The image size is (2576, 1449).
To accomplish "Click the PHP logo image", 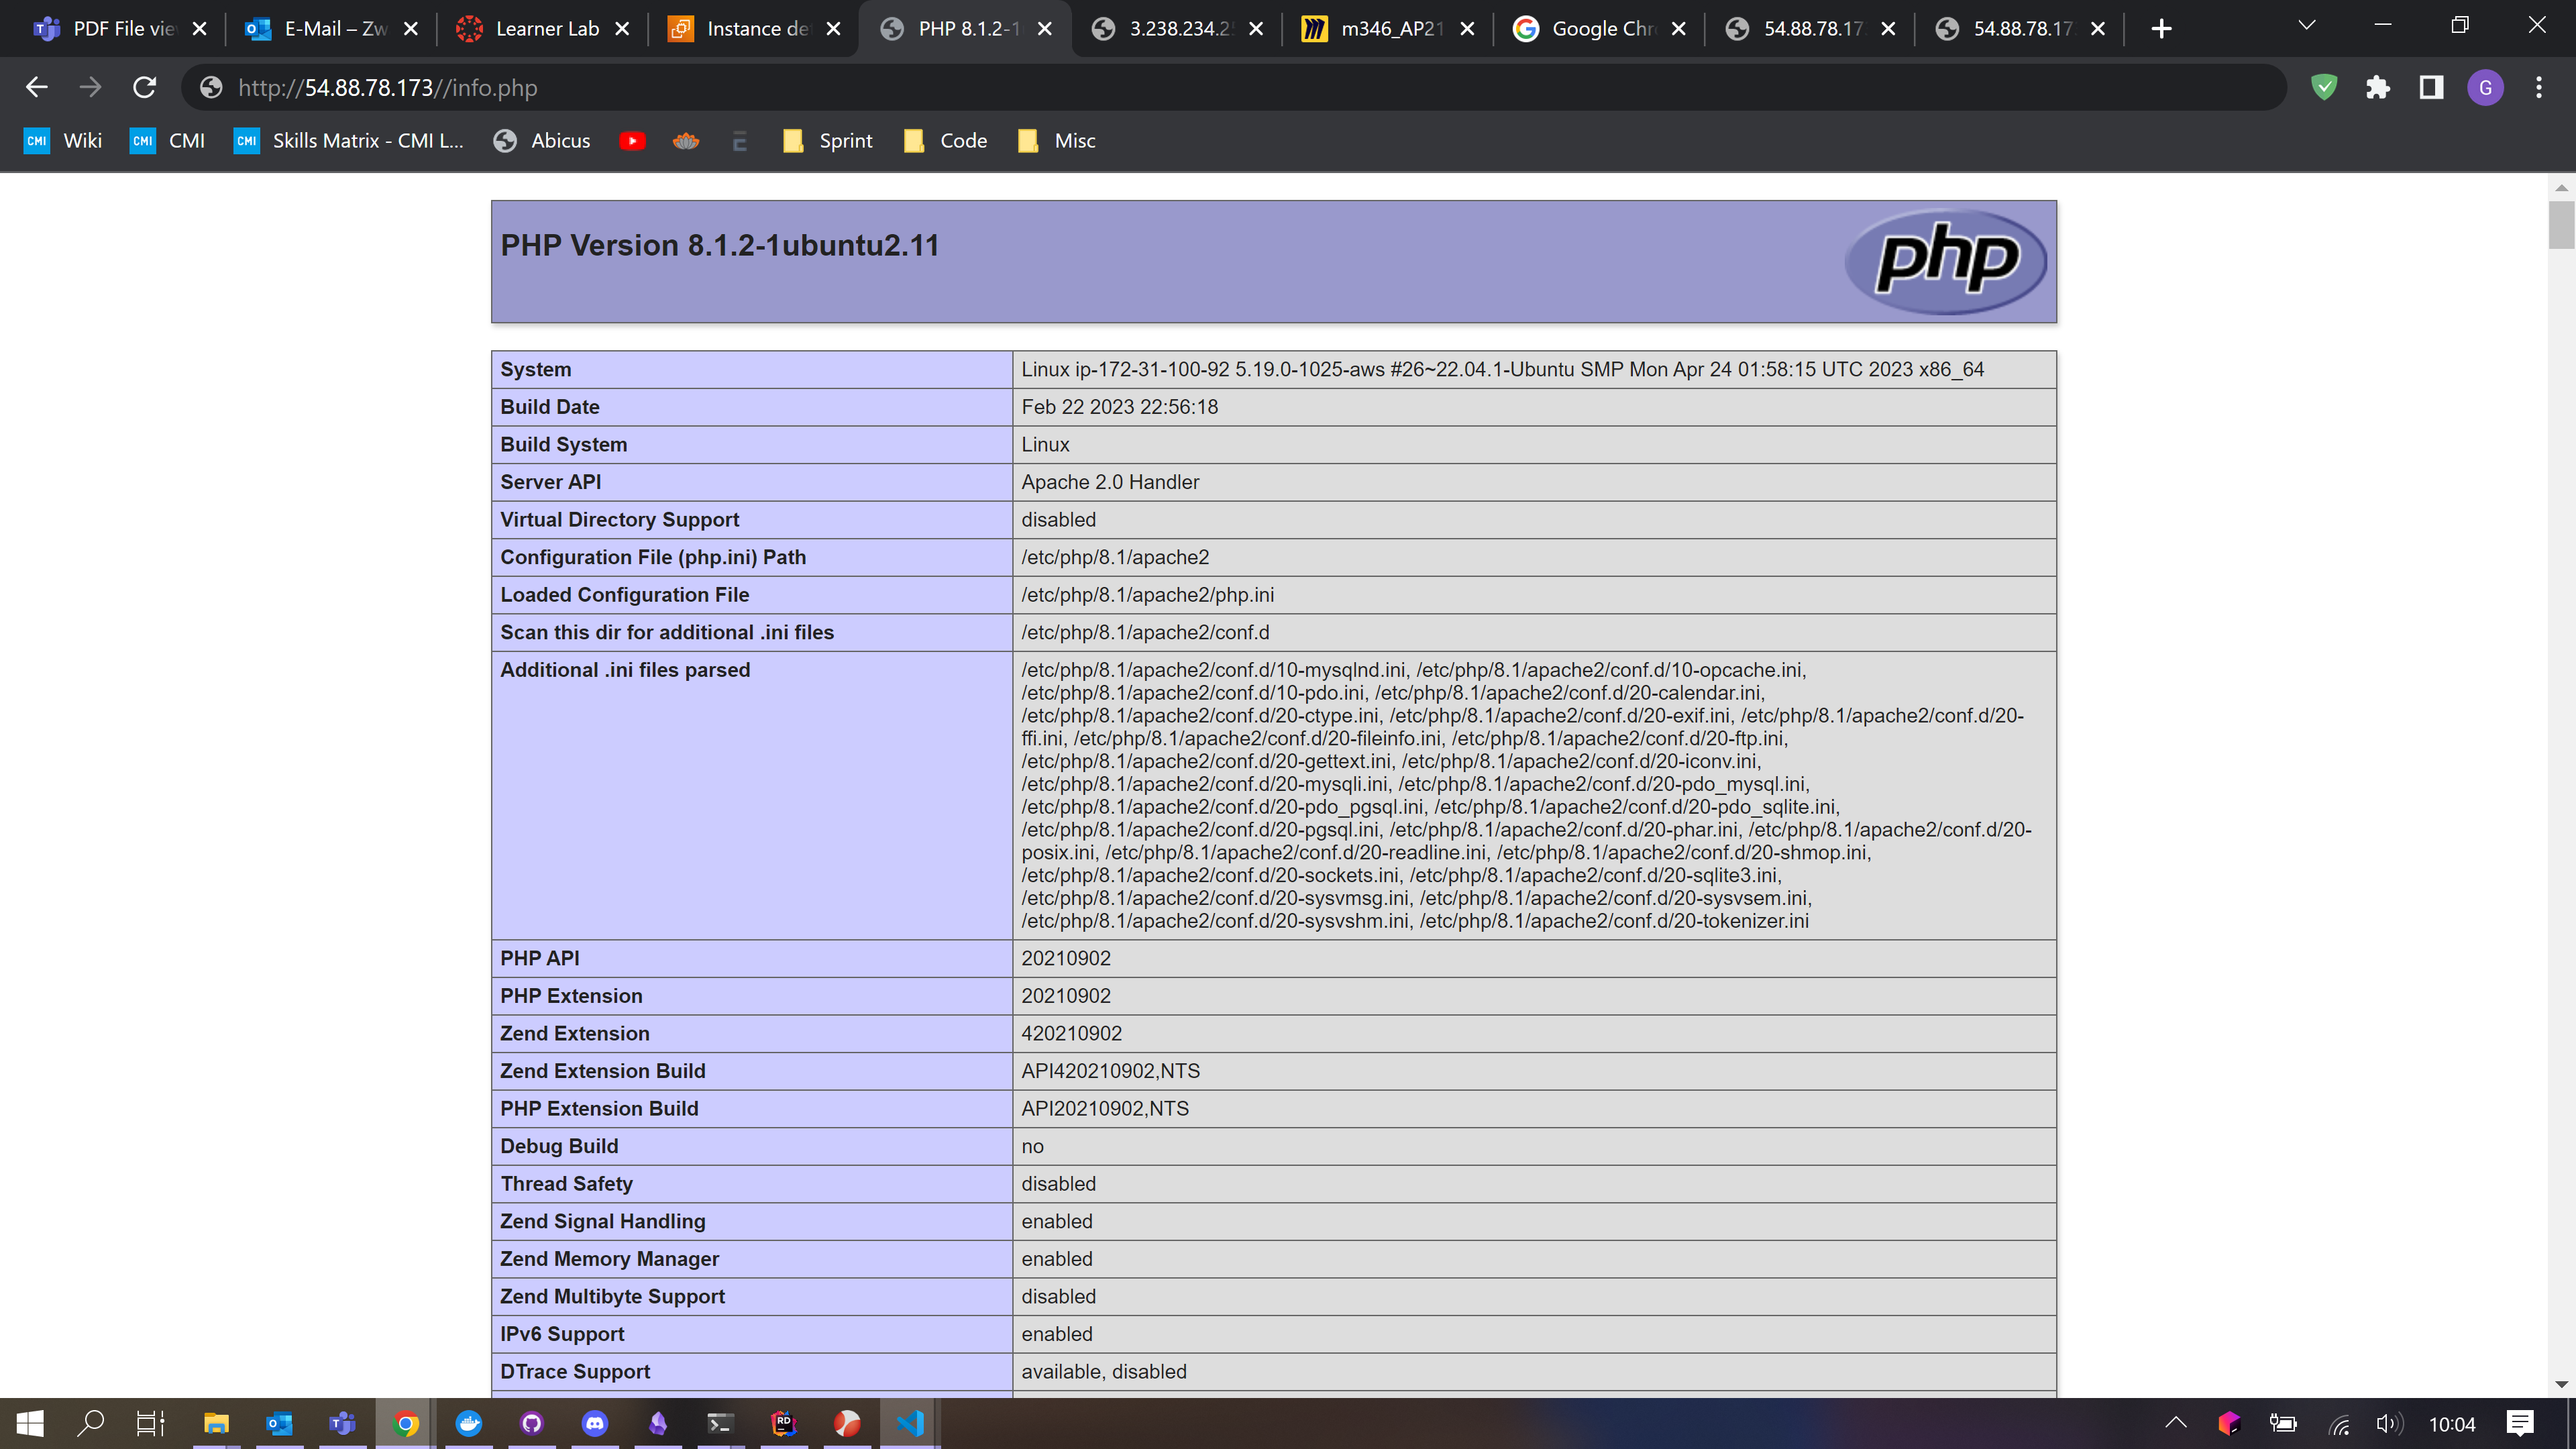I will [1945, 261].
